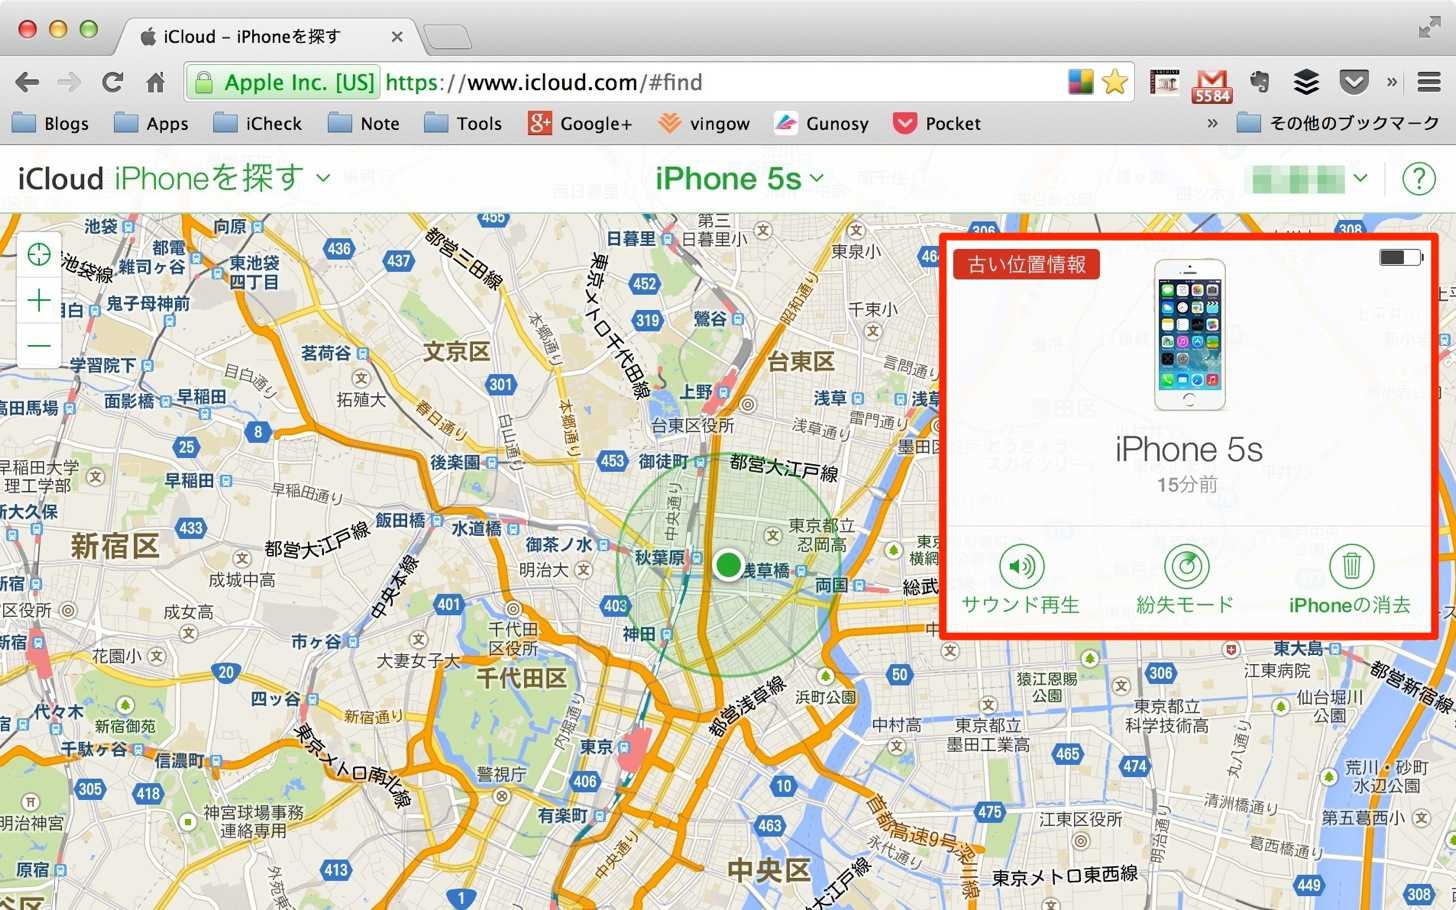This screenshot has height=910, width=1456.
Task: Click the Chrome forward arrow button
Action: [69, 83]
